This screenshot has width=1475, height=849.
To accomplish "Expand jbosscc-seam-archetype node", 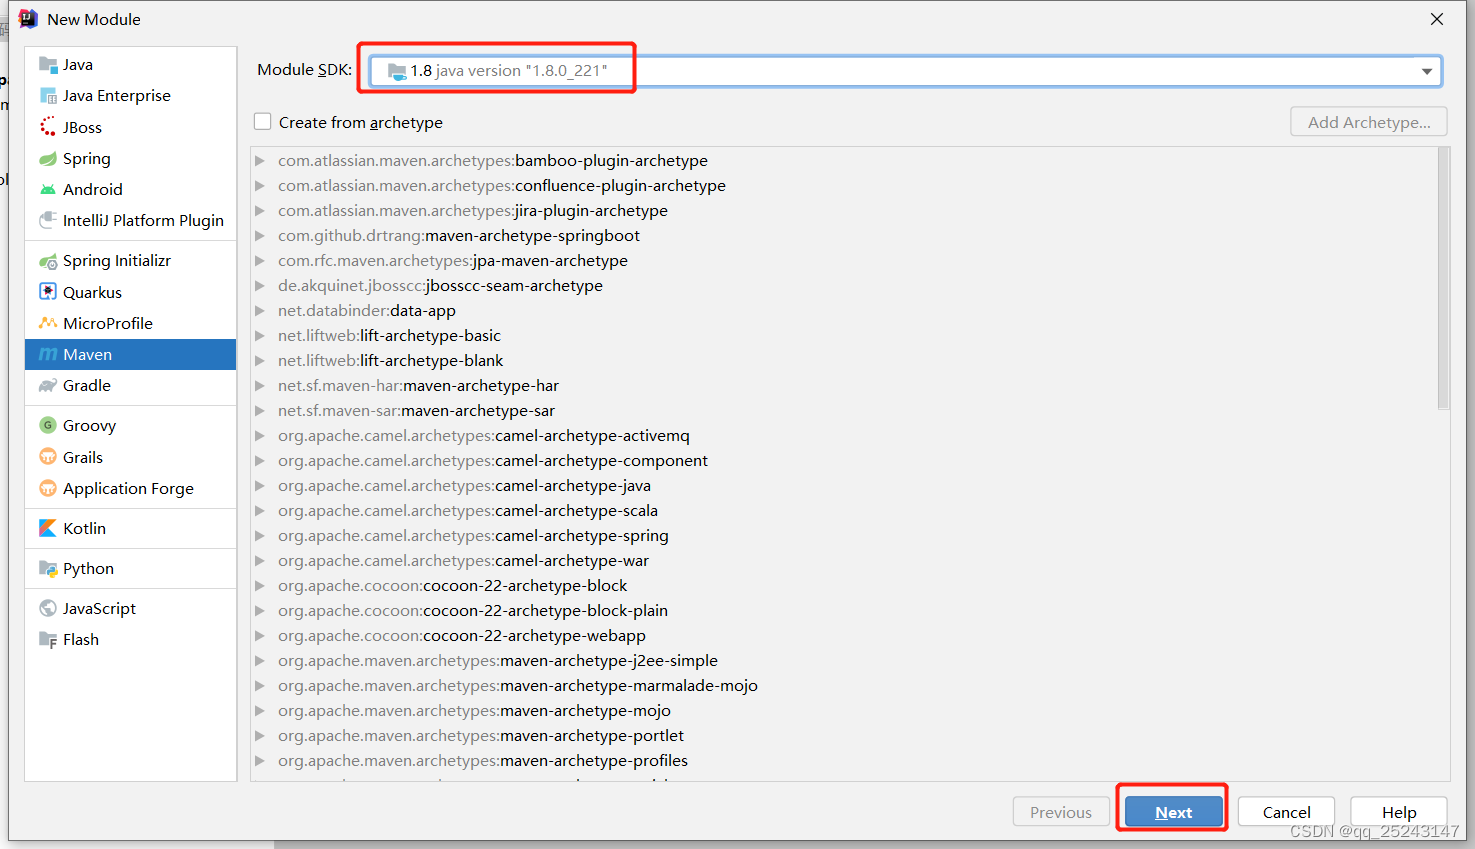I will pos(260,286).
